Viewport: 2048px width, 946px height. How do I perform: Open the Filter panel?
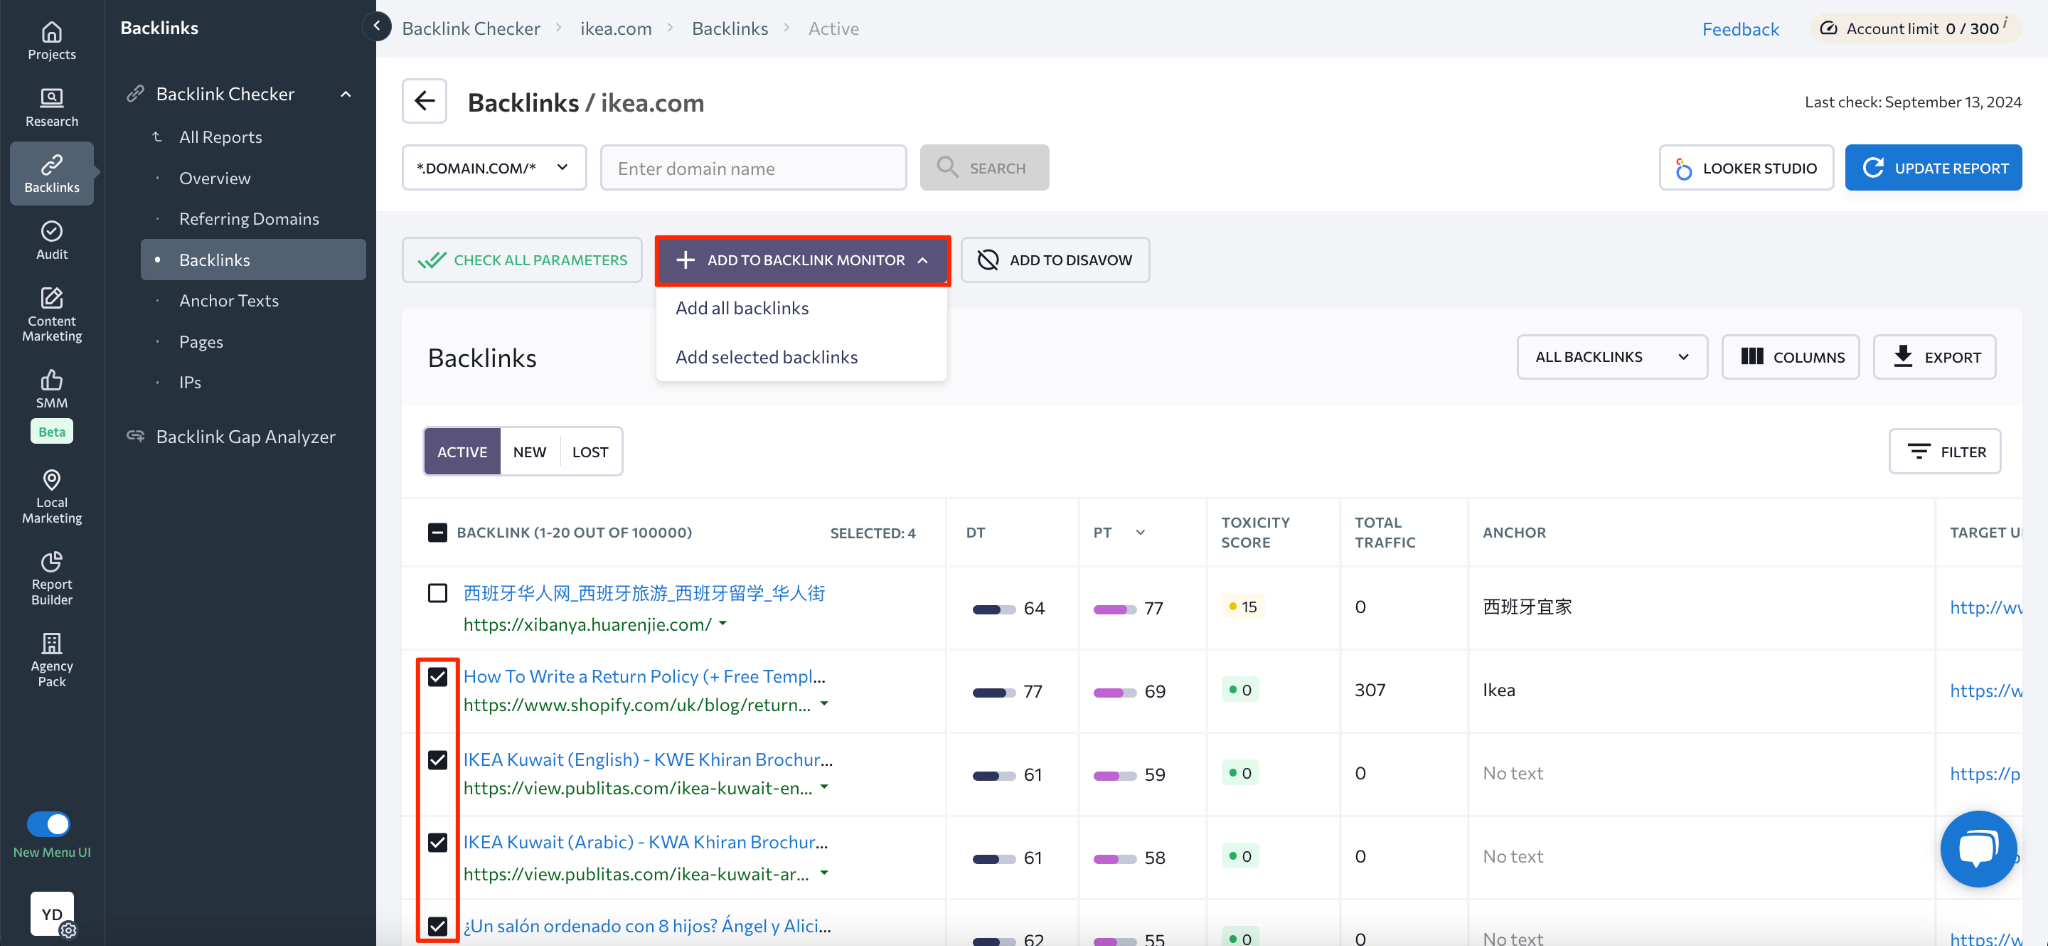click(x=1945, y=452)
